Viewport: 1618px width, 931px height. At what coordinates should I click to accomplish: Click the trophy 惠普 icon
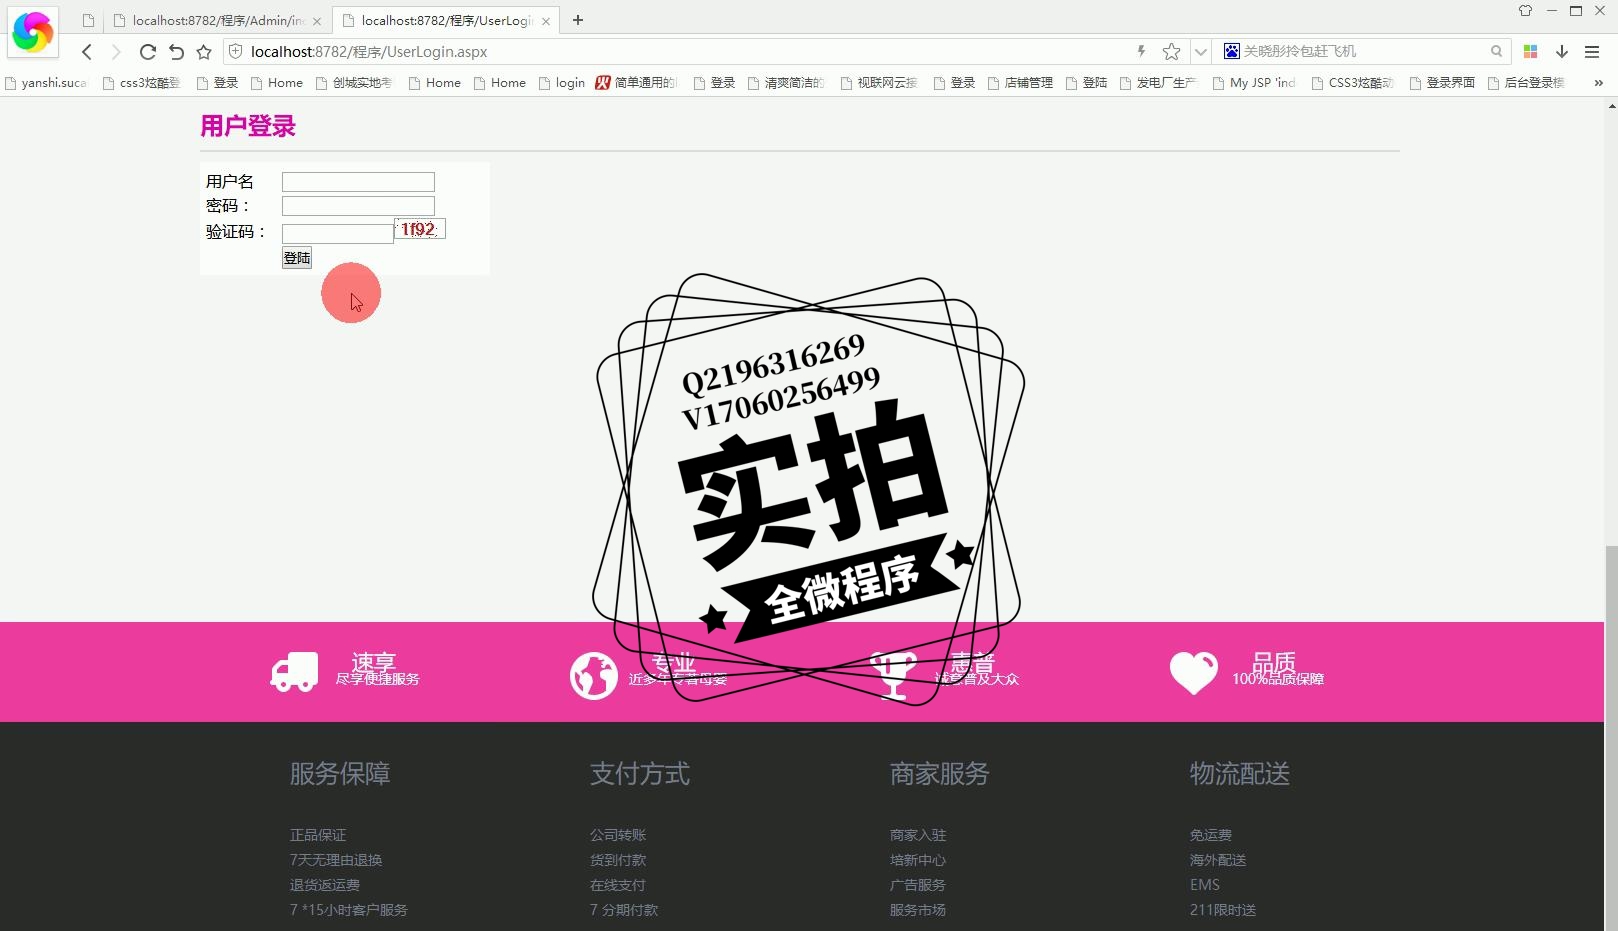pyautogui.click(x=894, y=676)
